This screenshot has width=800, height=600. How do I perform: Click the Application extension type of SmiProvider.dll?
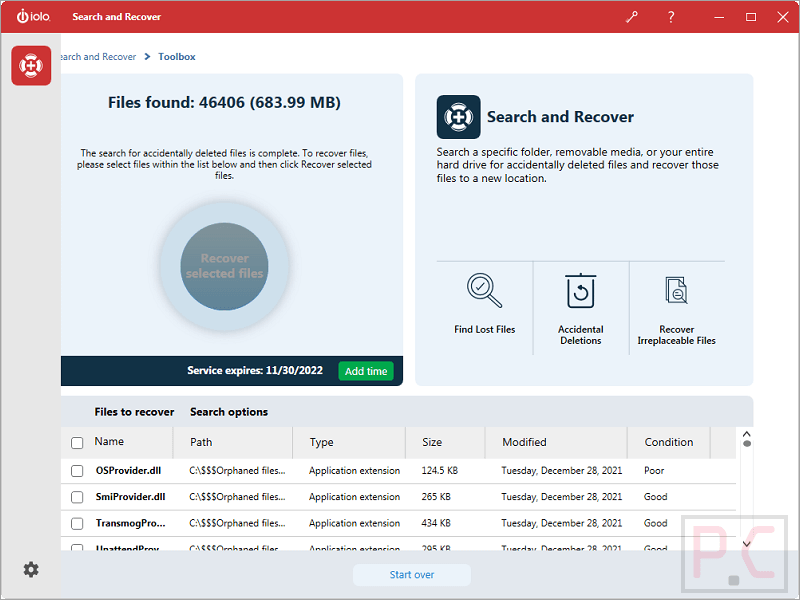[354, 497]
